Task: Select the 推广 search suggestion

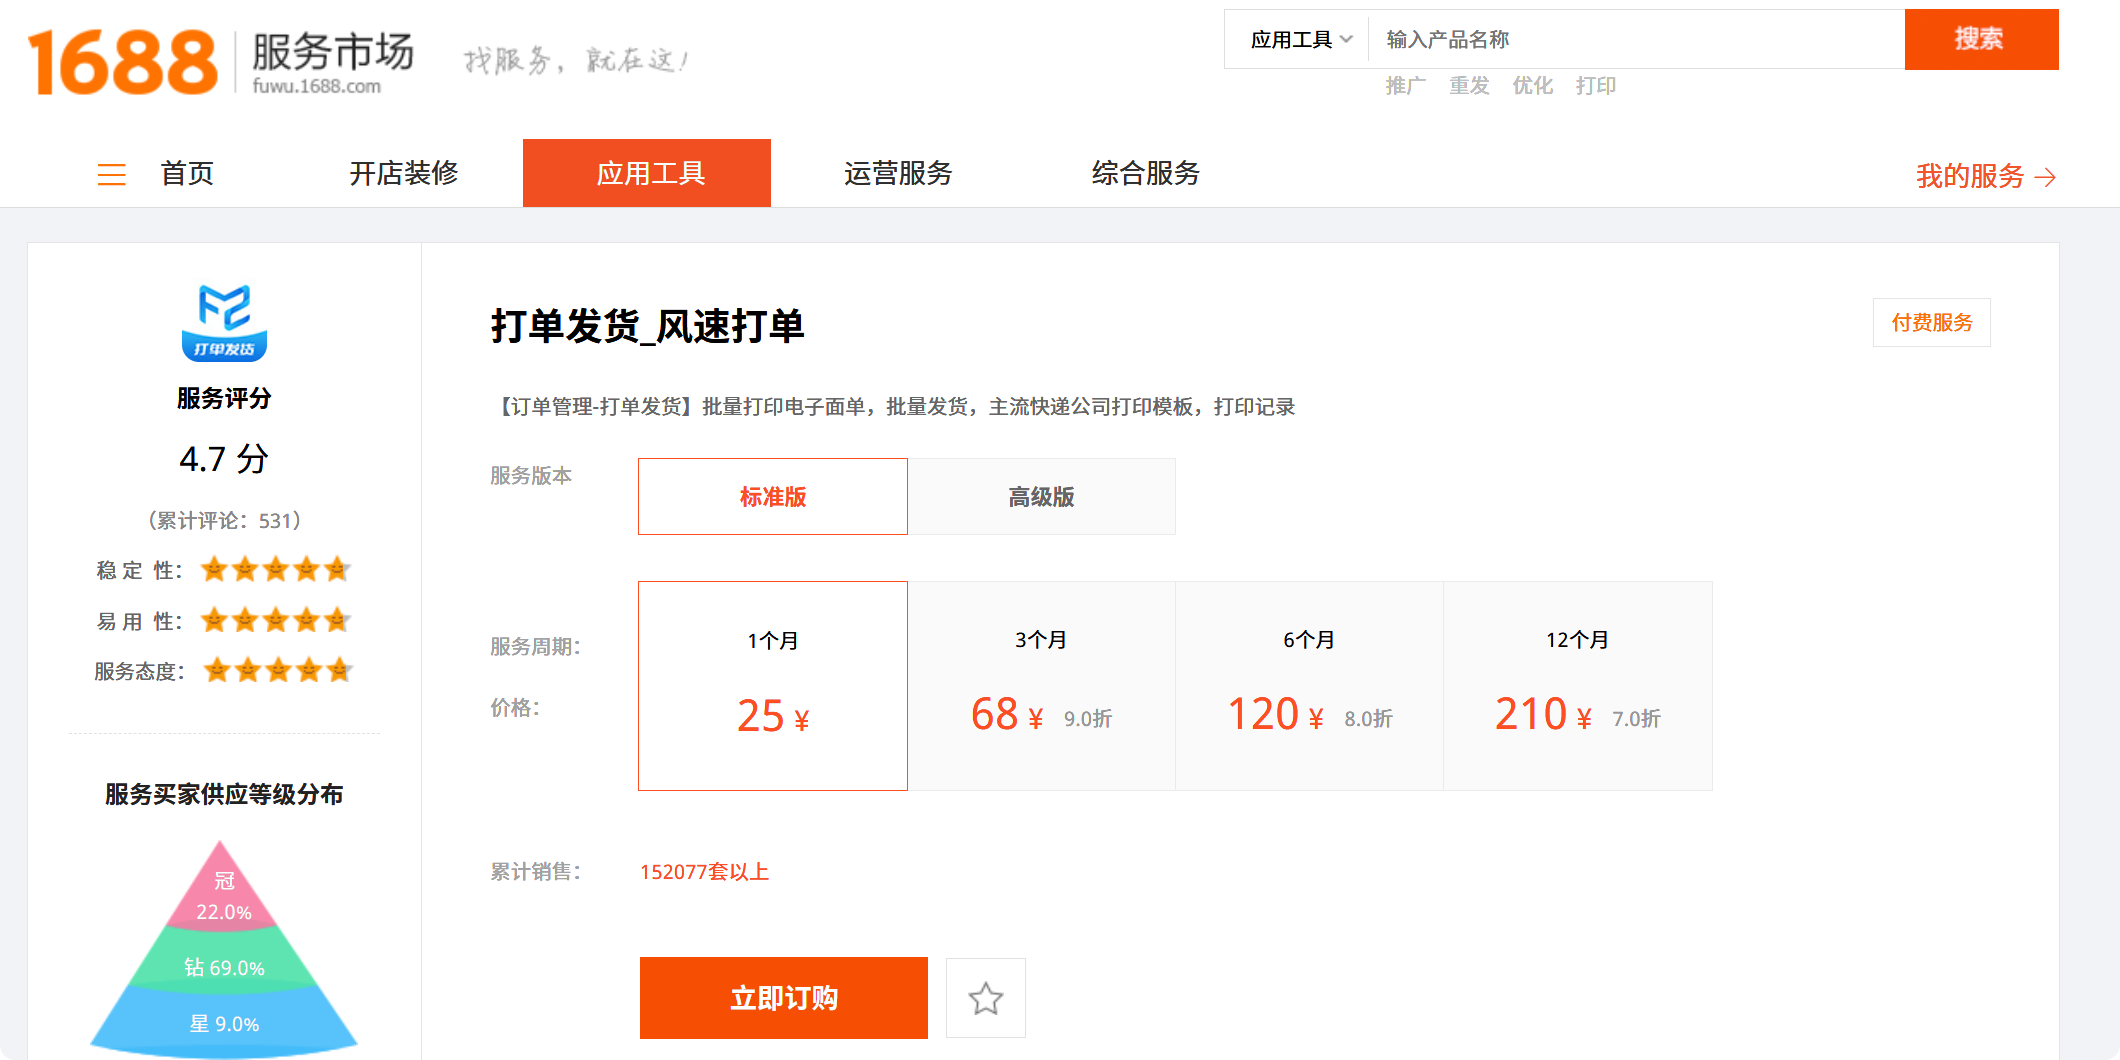Action: (x=1405, y=86)
